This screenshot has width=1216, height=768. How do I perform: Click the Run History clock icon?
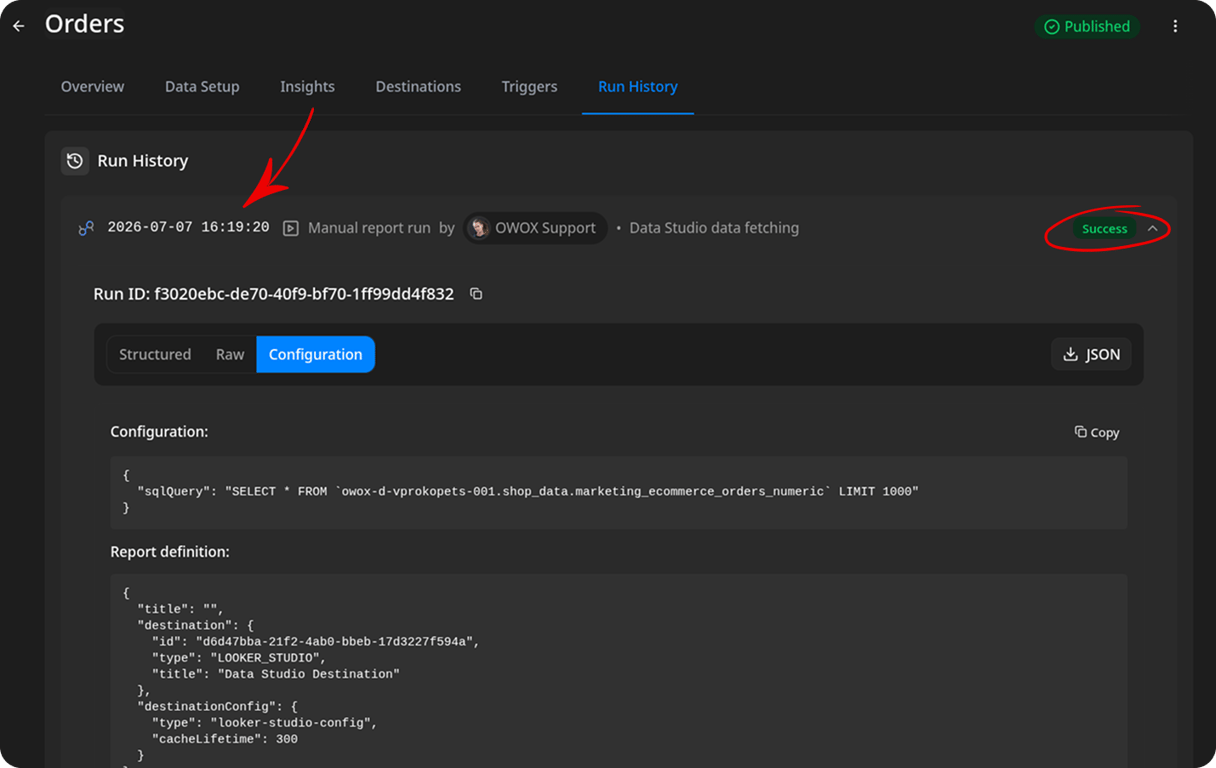[75, 161]
